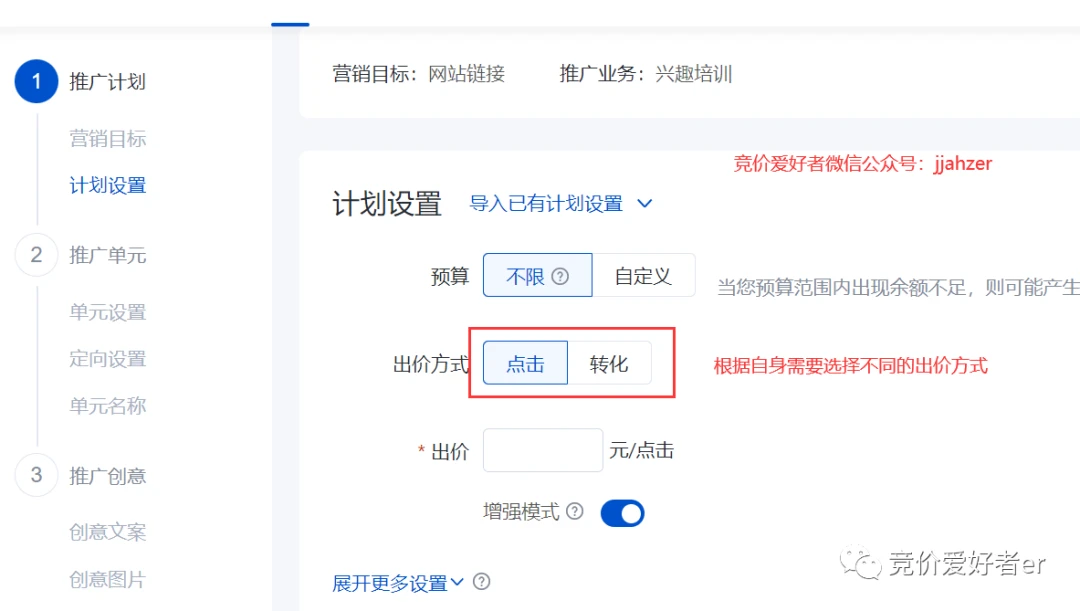Click help icon beside 展开更多设置

[482, 582]
